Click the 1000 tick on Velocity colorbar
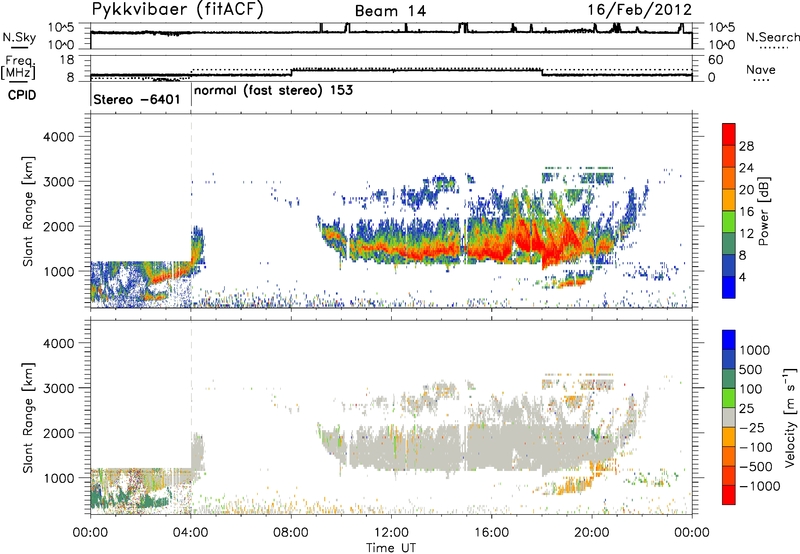 (755, 350)
